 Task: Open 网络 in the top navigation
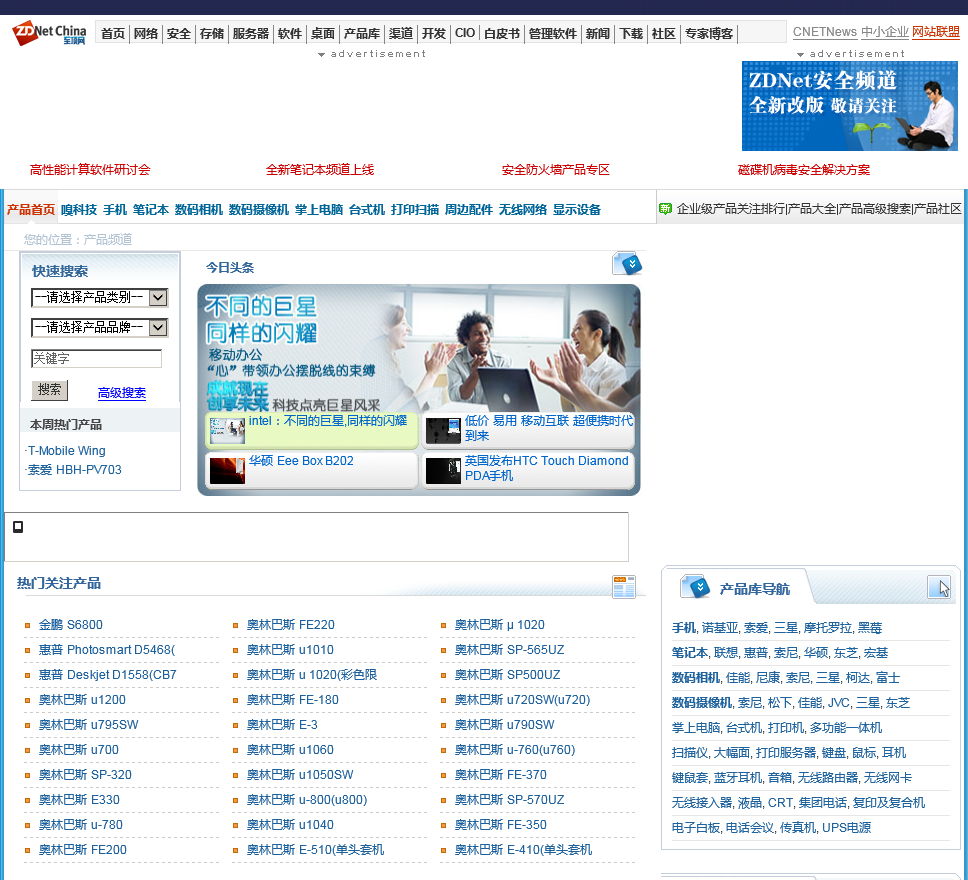(x=146, y=33)
